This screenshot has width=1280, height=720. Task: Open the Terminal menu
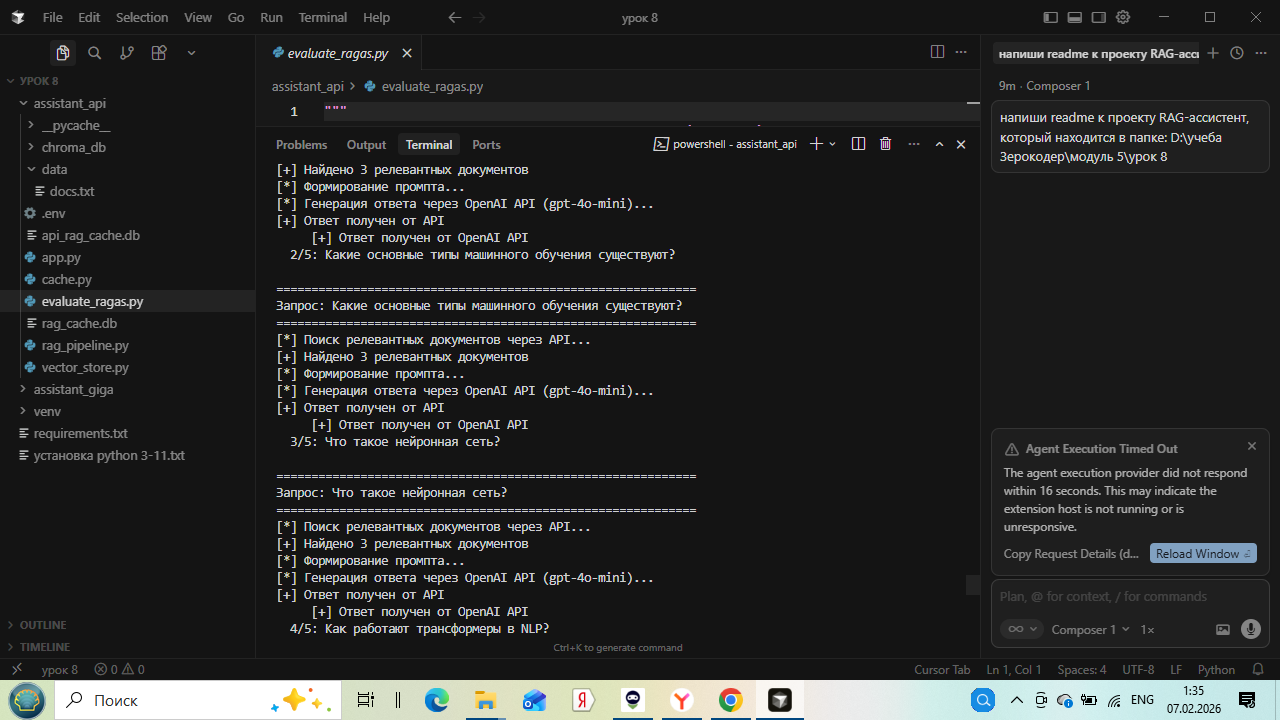tap(323, 17)
